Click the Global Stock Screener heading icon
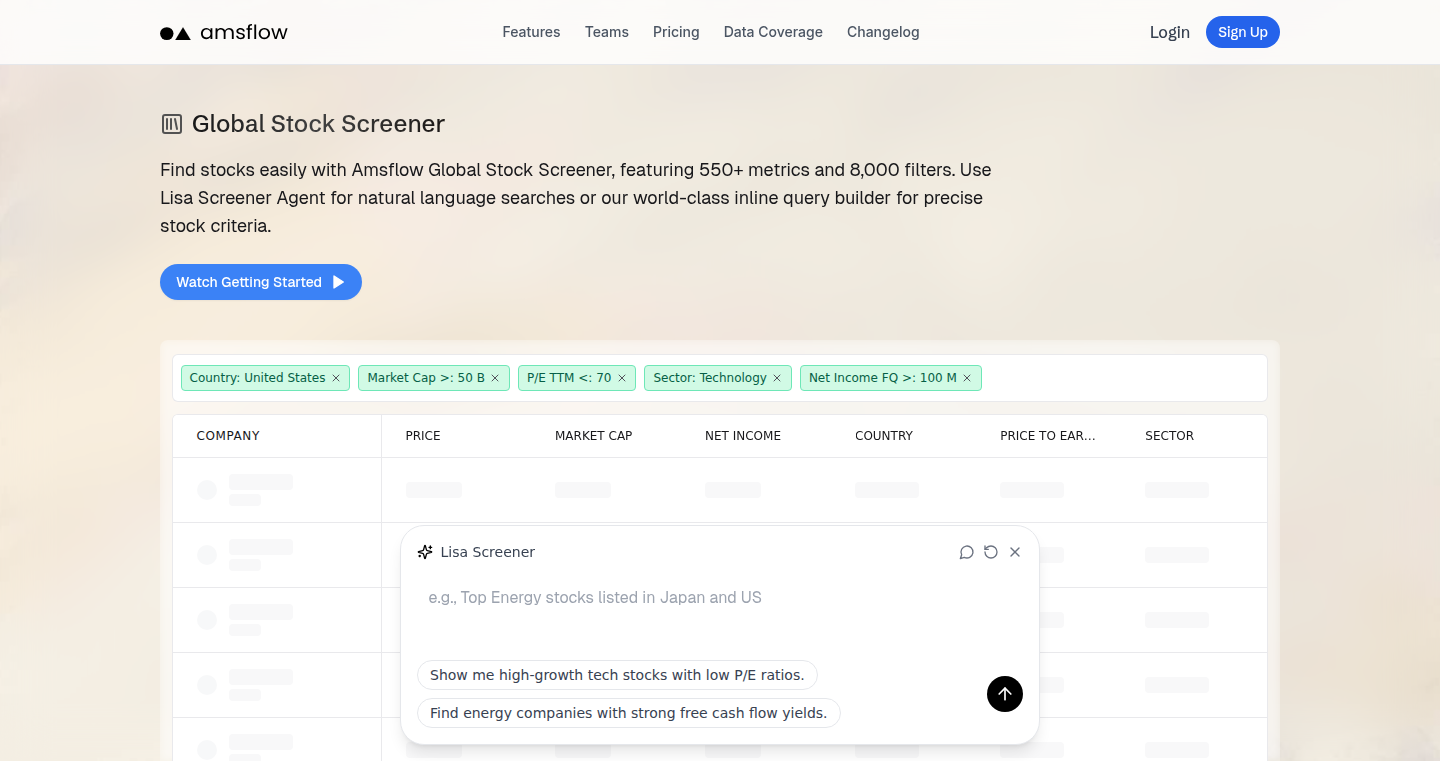Viewport: 1440px width, 761px height. (x=172, y=124)
